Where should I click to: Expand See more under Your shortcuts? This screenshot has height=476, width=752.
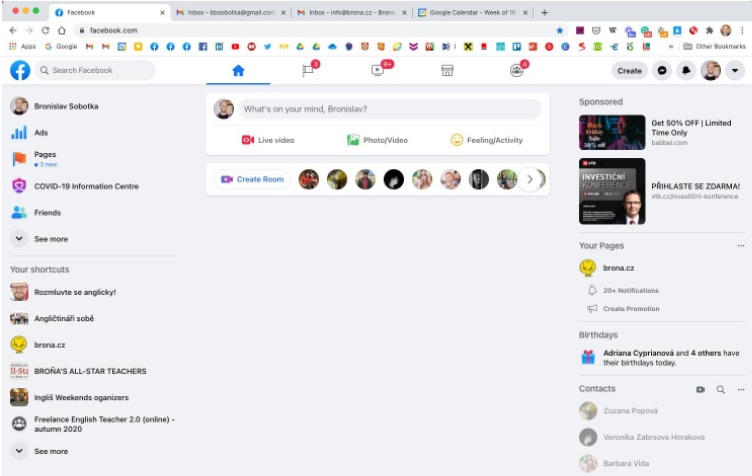tap(51, 451)
